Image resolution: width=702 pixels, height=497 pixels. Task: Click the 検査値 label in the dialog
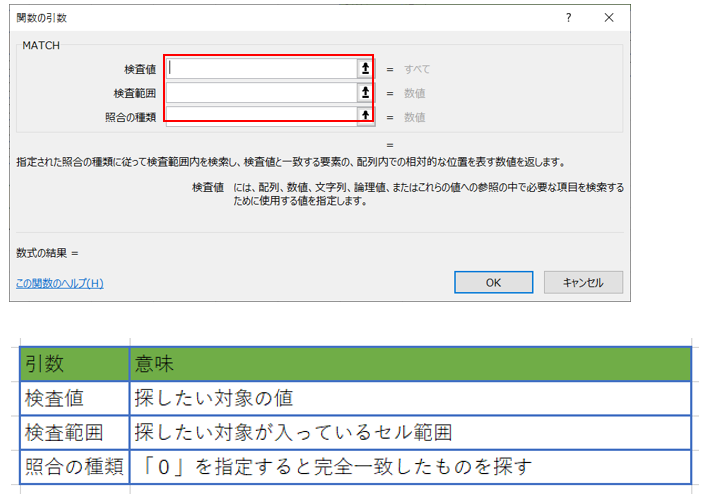(x=139, y=69)
